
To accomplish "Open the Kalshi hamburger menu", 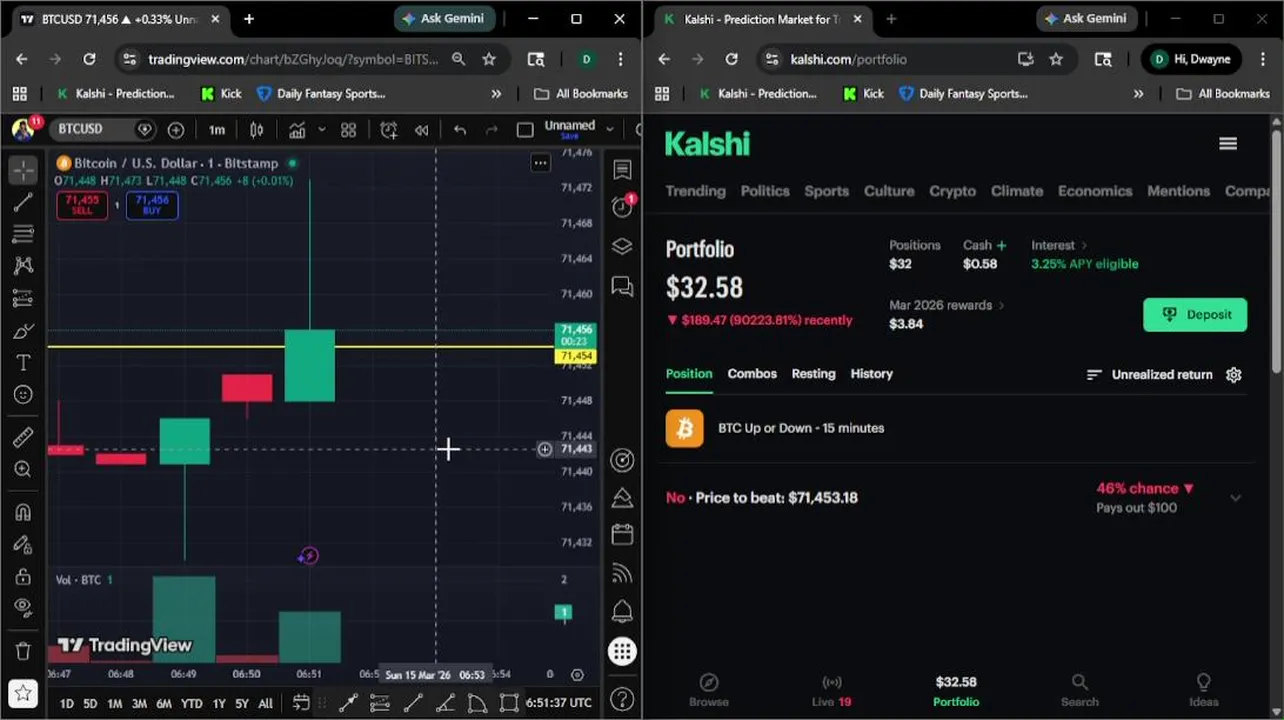I will click(x=1228, y=144).
